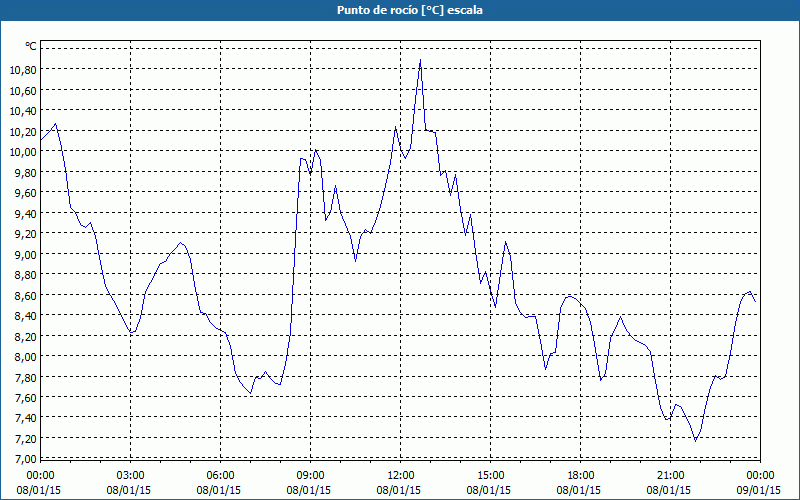Select the '09:00' time label
The image size is (800, 500).
click(310, 476)
